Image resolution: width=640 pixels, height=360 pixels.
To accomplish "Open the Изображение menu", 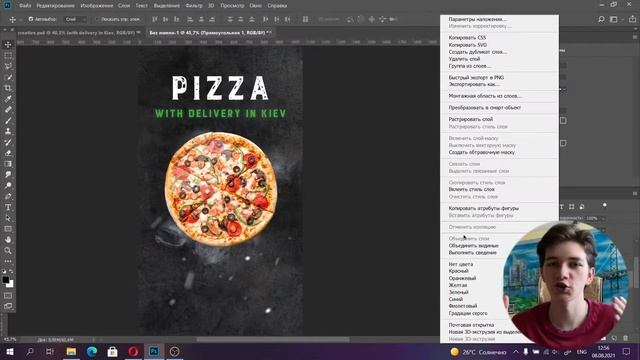I will pos(97,6).
